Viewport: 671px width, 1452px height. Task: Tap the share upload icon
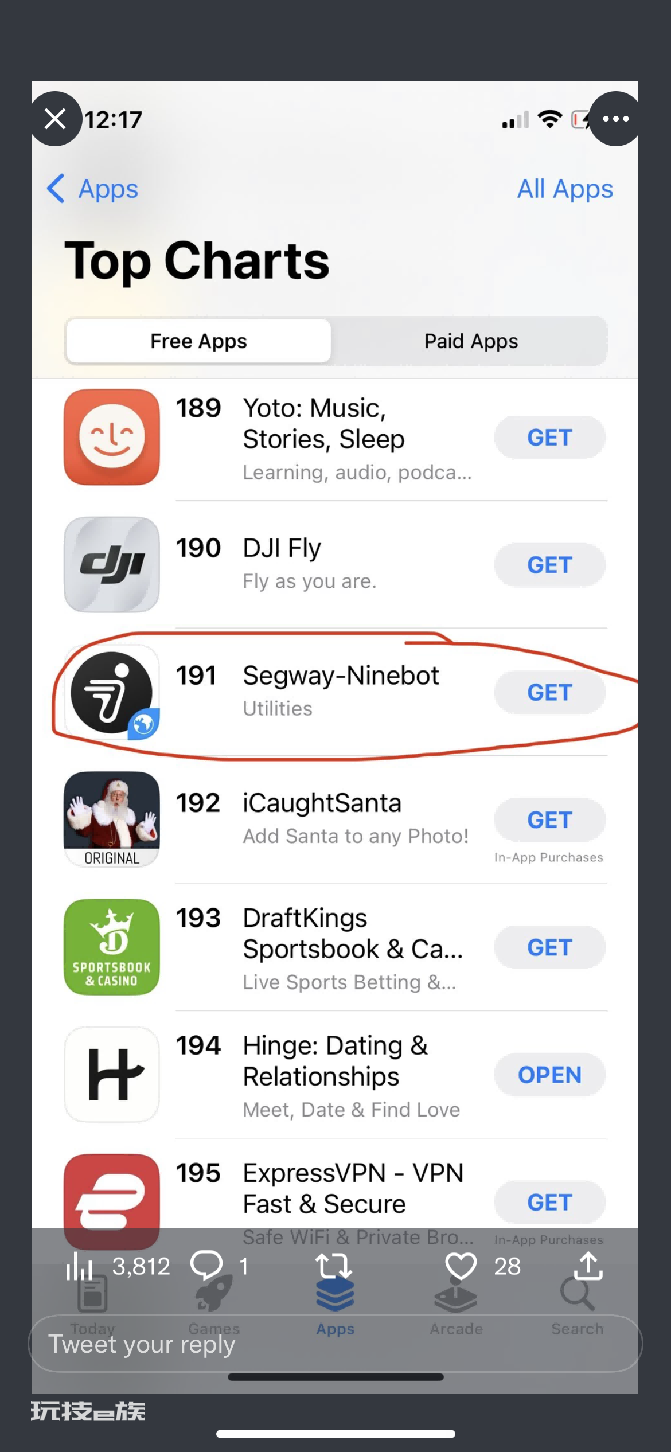coord(589,1265)
